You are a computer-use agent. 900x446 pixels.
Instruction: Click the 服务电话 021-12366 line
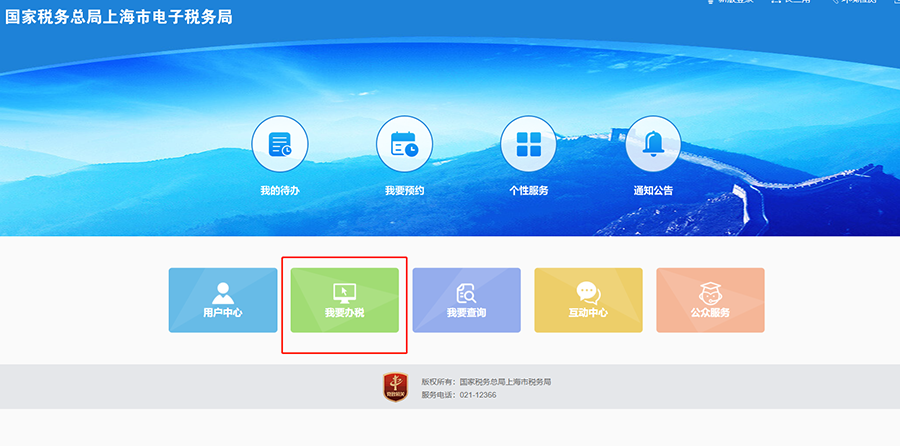click(459, 395)
